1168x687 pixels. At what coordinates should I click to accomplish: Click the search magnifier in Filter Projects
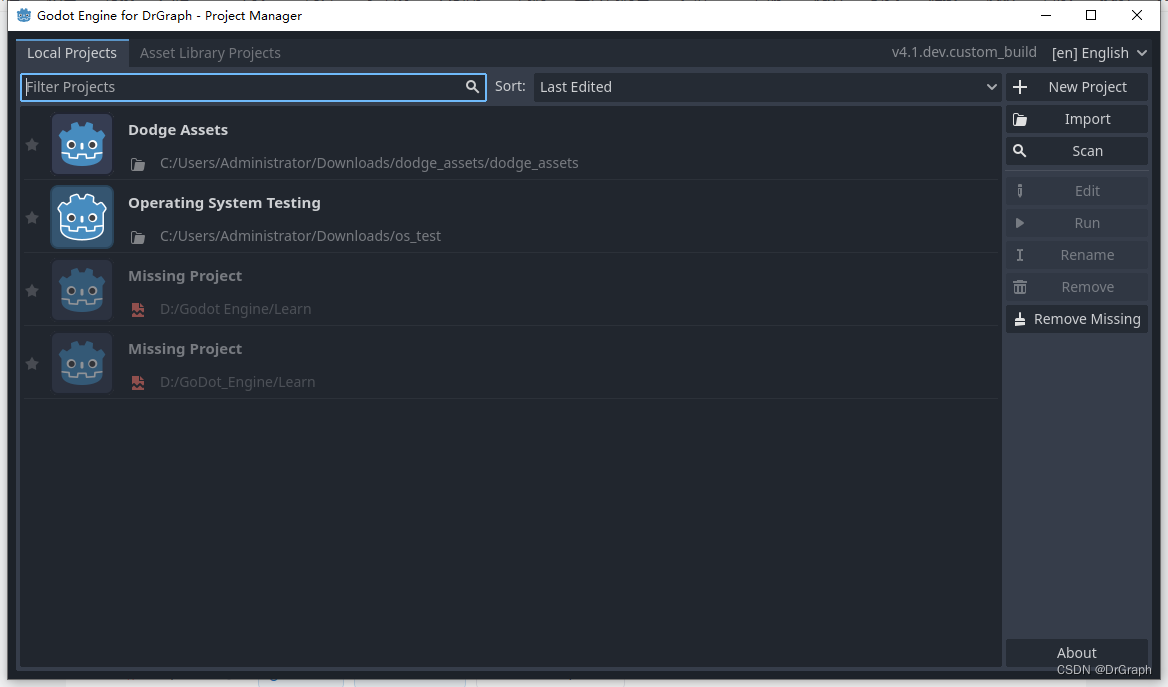(472, 87)
